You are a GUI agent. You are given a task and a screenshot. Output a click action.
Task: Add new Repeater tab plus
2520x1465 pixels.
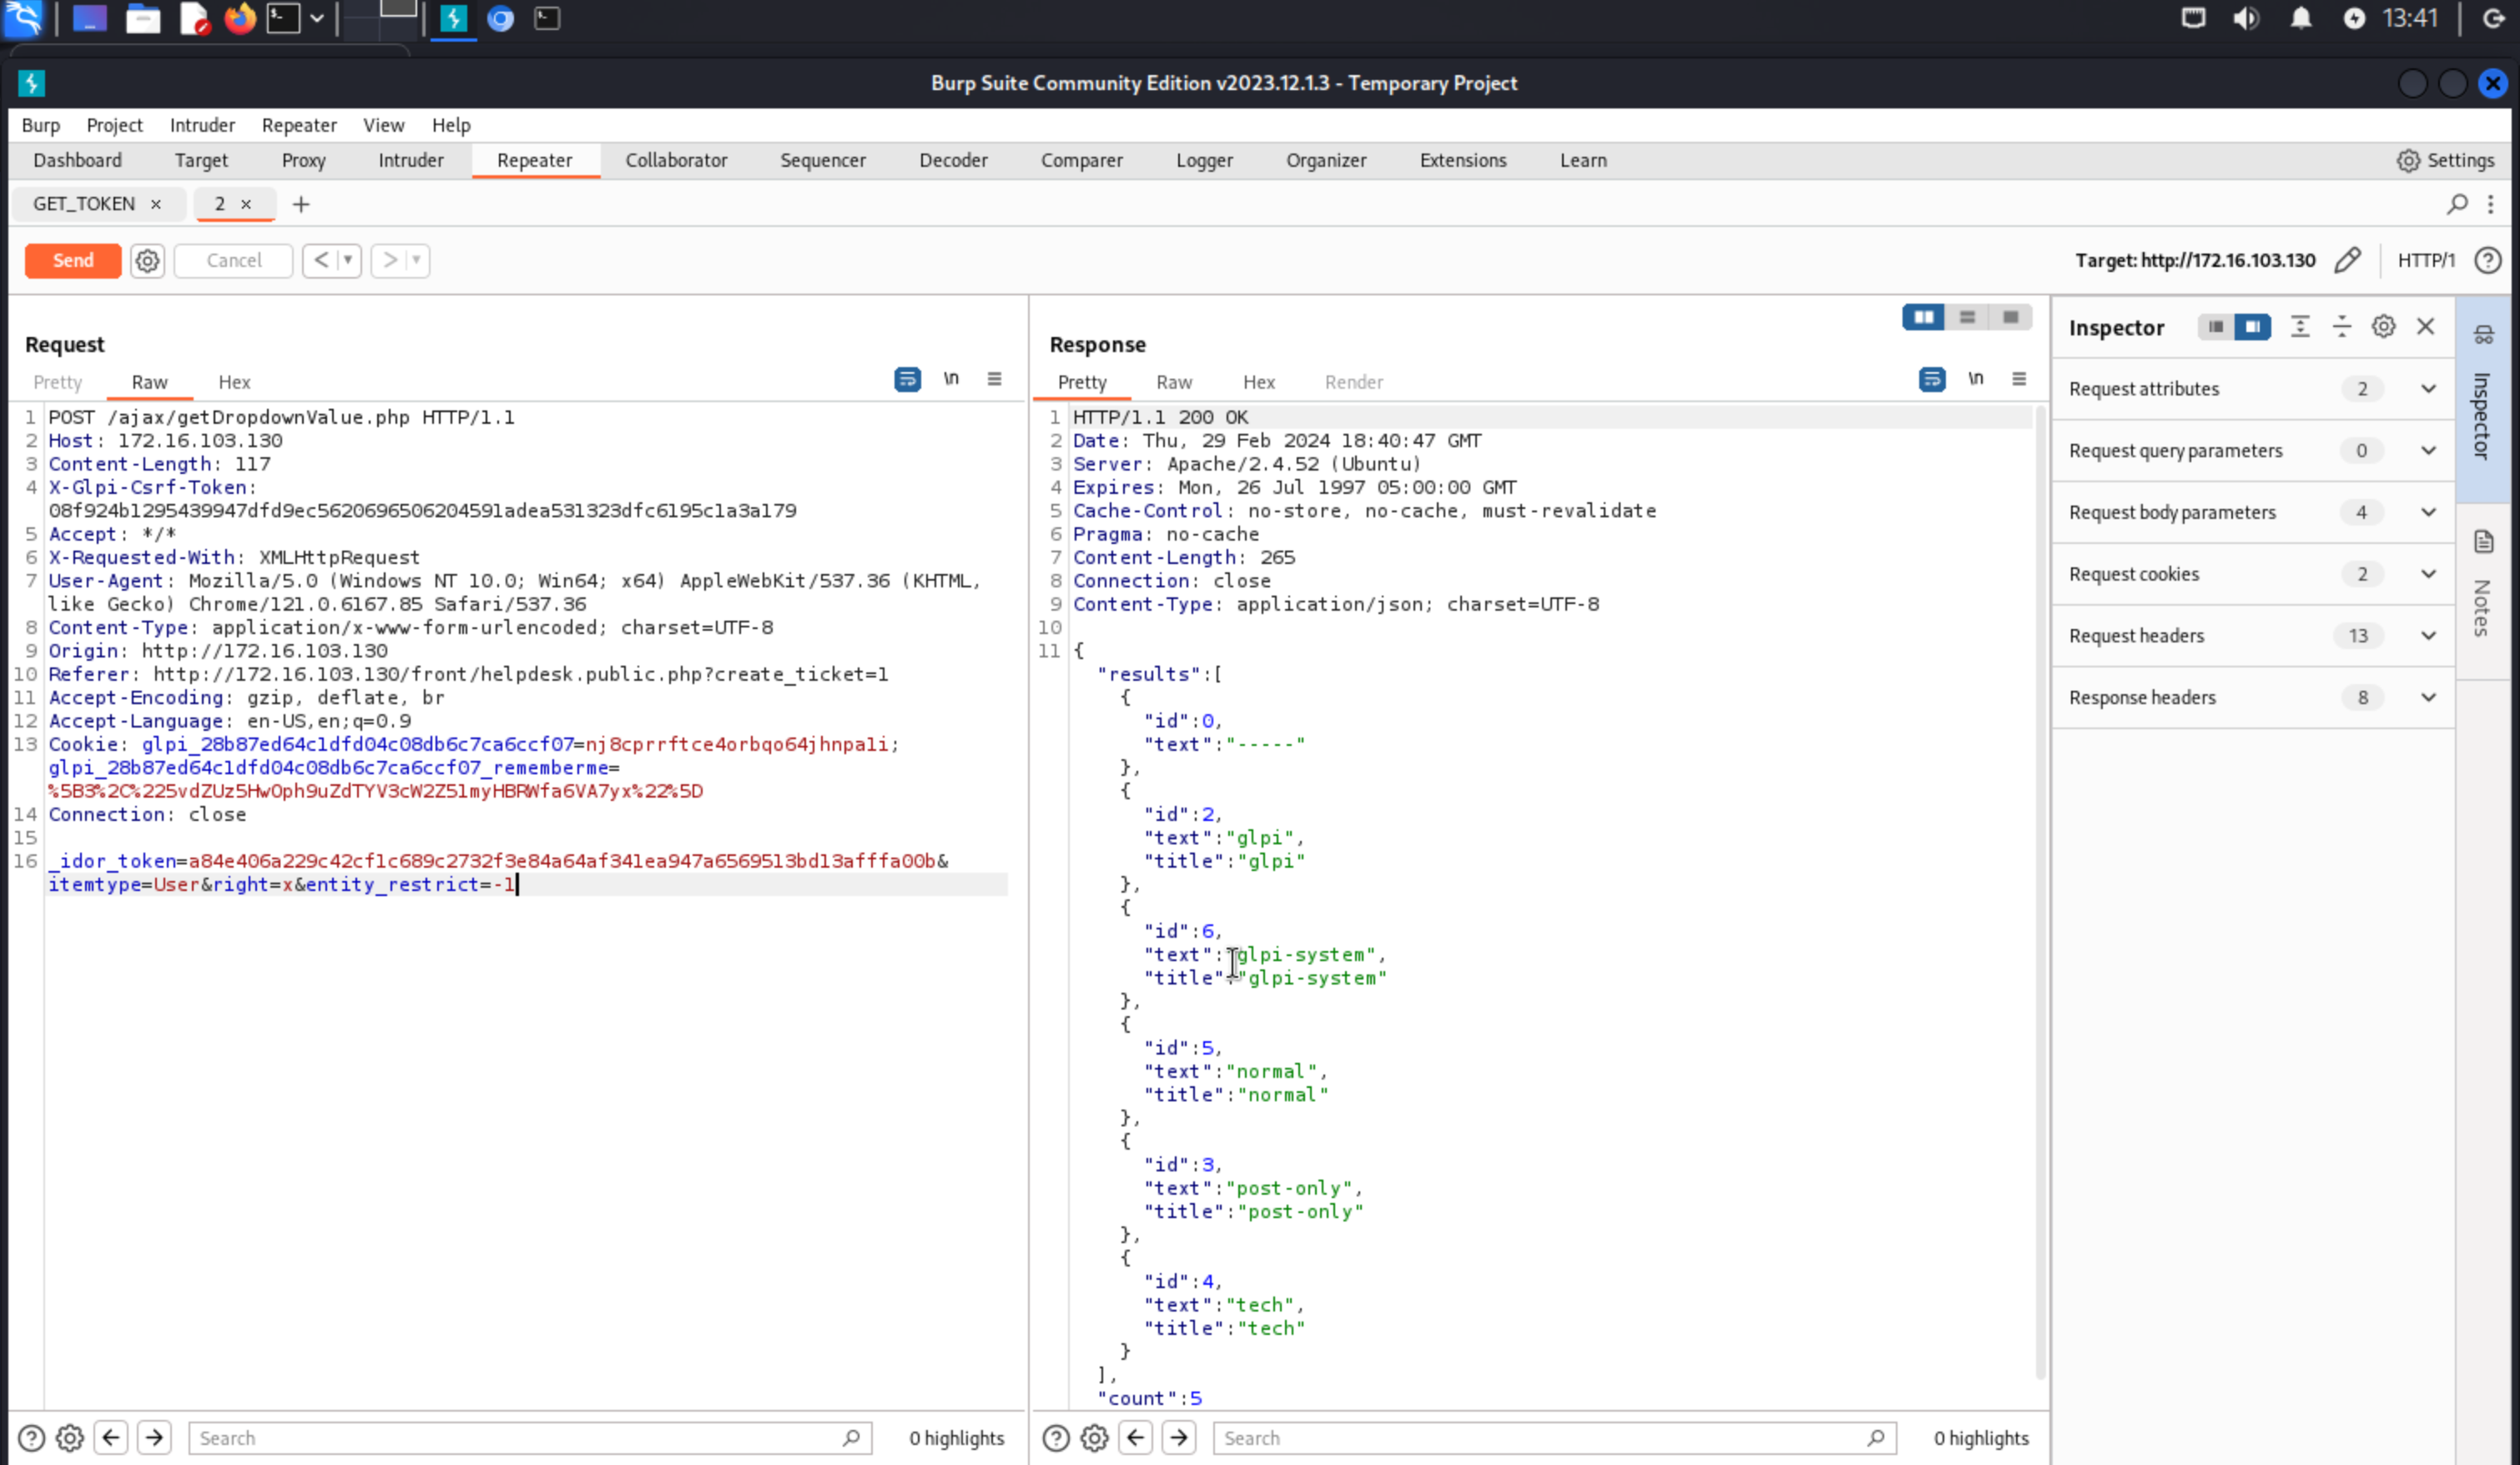[x=301, y=204]
